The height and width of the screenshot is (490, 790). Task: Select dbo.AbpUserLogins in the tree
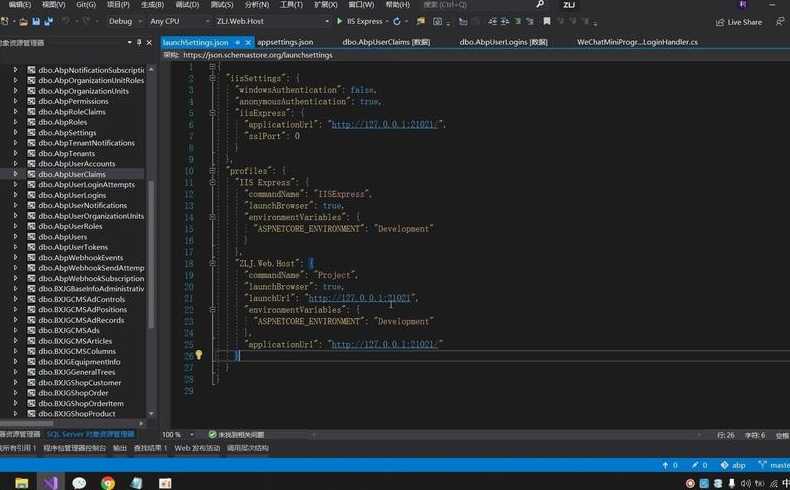pos(72,195)
